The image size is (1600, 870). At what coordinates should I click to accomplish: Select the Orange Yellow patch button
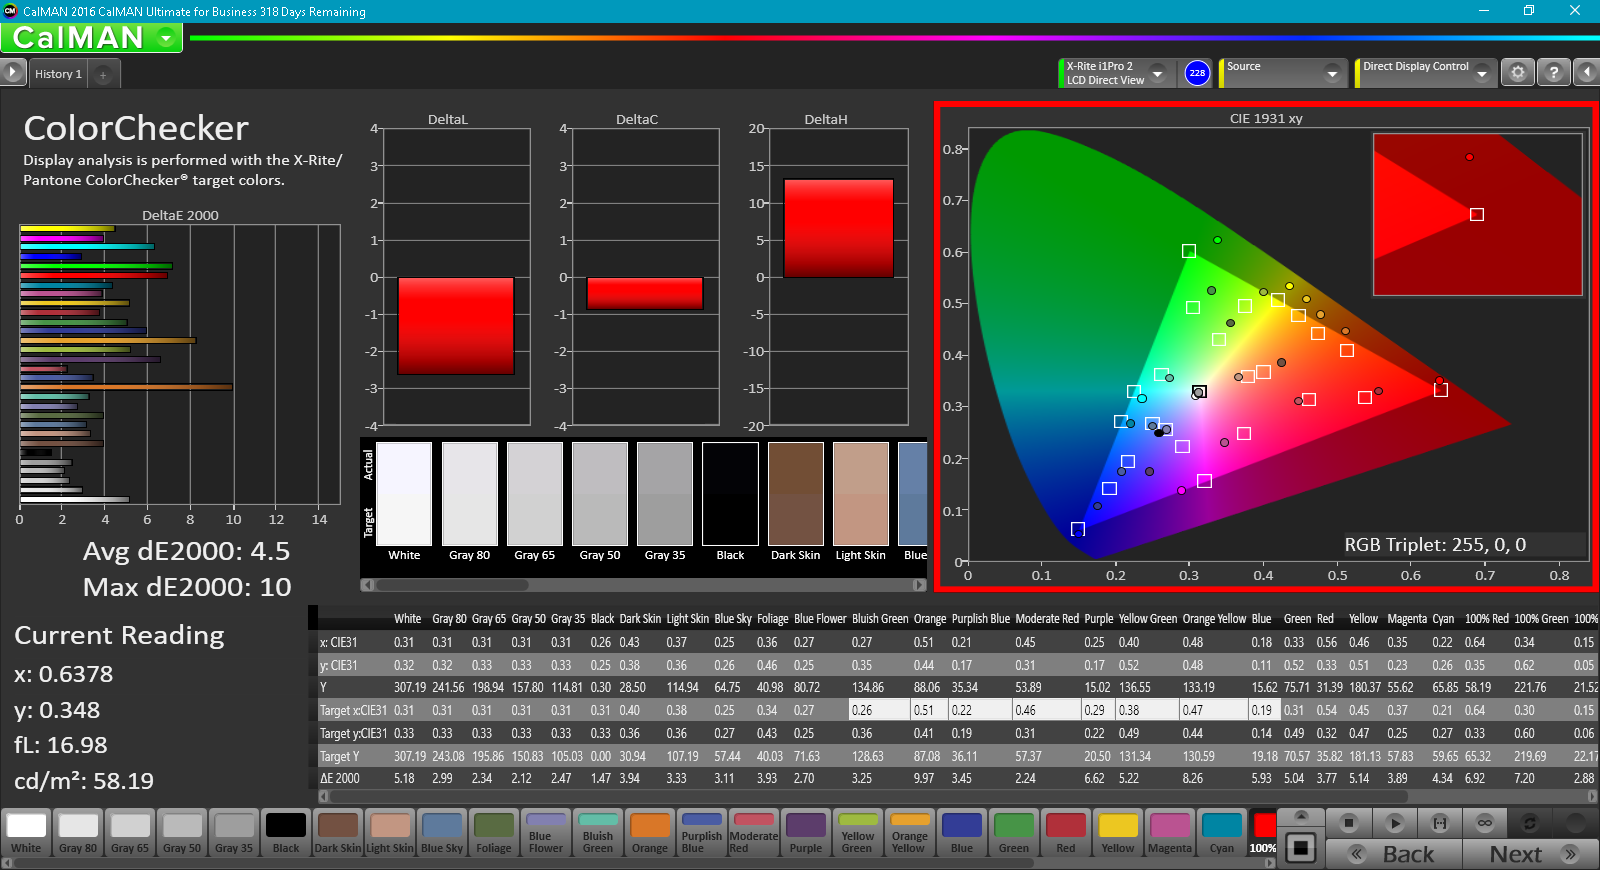(910, 832)
